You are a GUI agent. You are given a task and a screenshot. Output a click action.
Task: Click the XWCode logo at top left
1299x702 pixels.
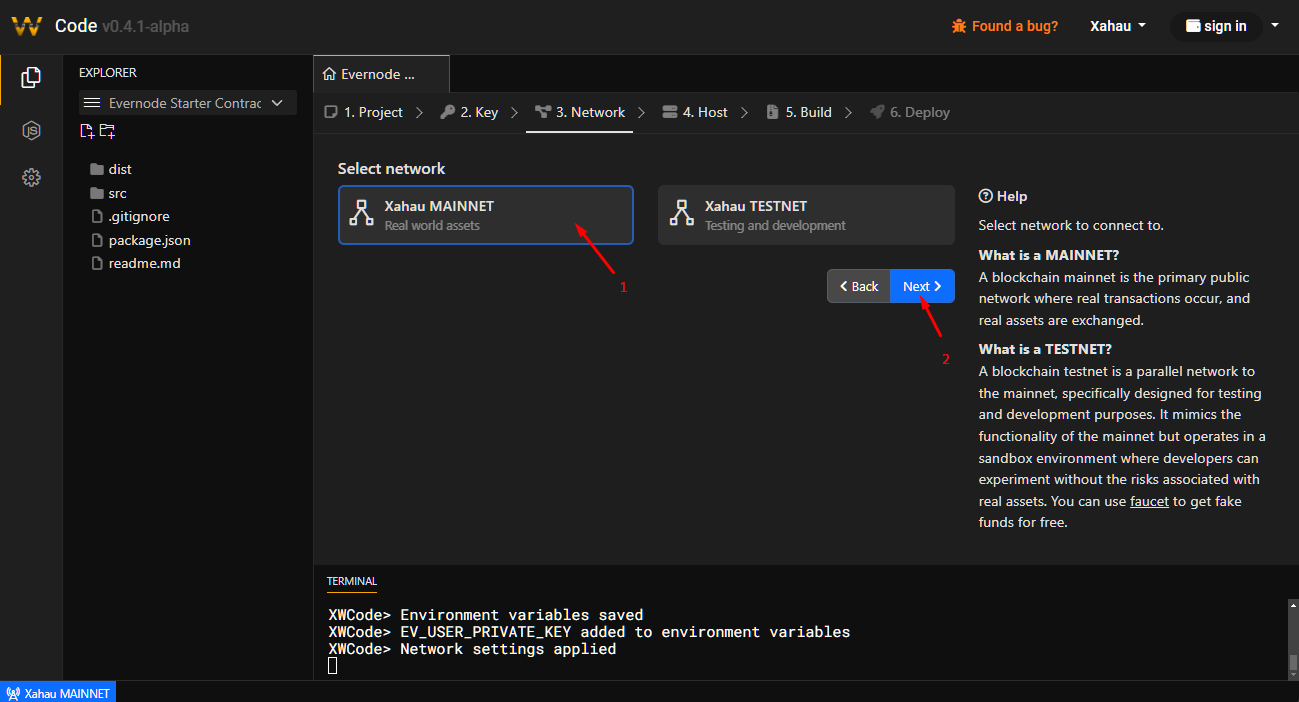pyautogui.click(x=26, y=26)
